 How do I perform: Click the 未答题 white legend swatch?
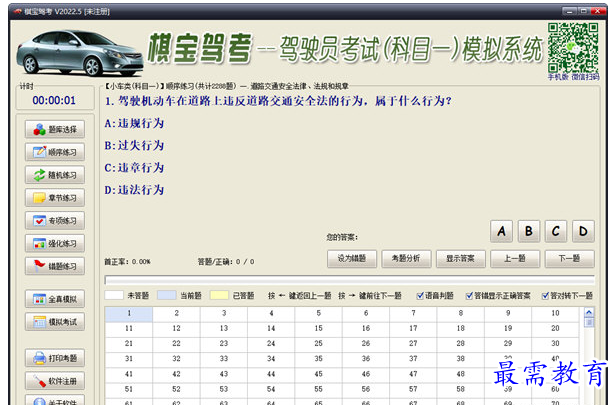pyautogui.click(x=114, y=295)
